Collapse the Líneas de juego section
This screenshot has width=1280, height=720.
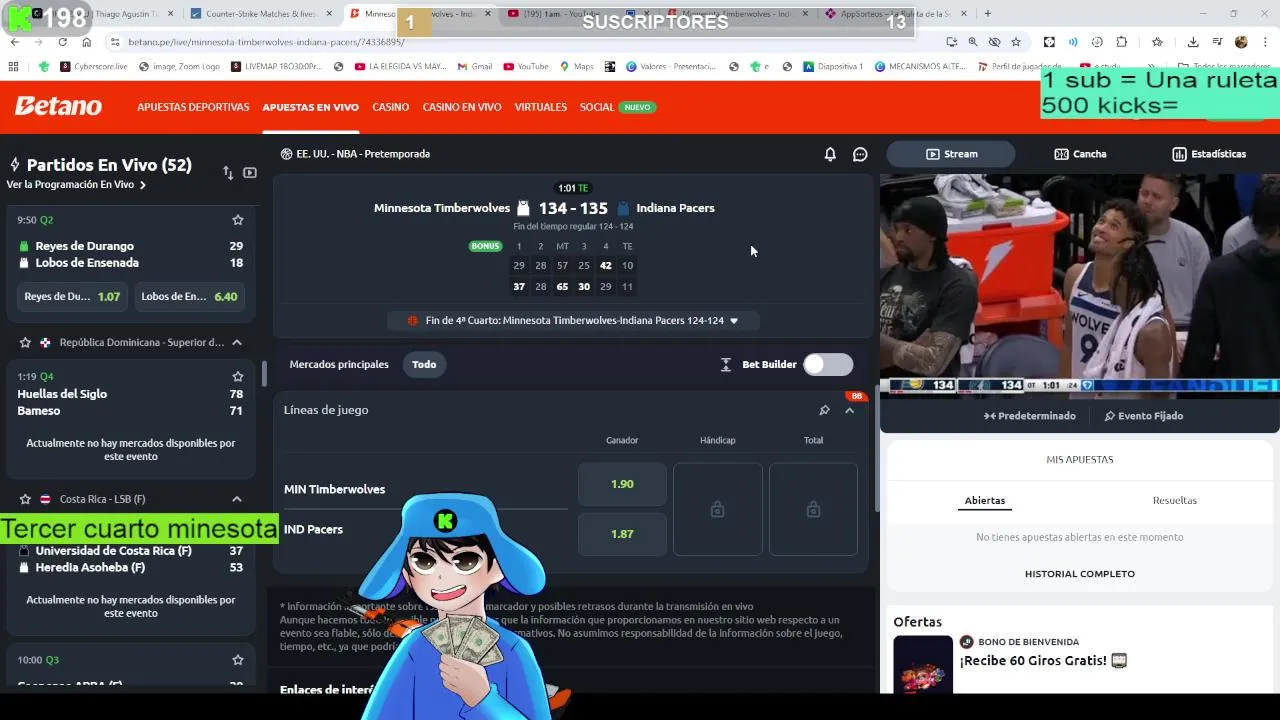[850, 410]
